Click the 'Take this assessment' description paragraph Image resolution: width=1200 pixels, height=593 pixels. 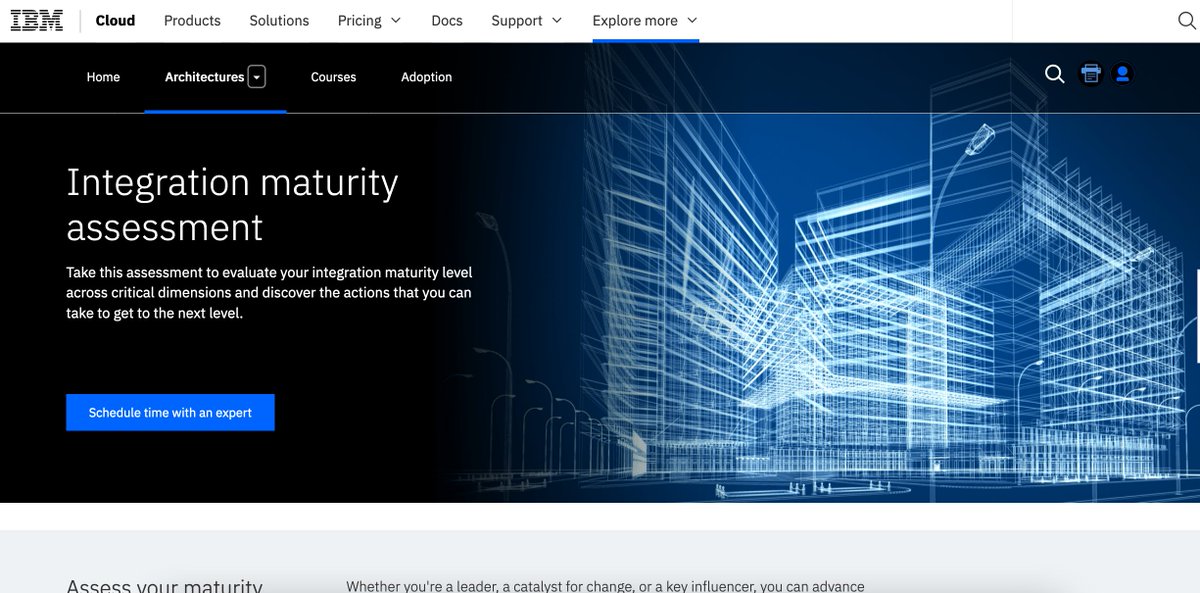click(x=269, y=292)
